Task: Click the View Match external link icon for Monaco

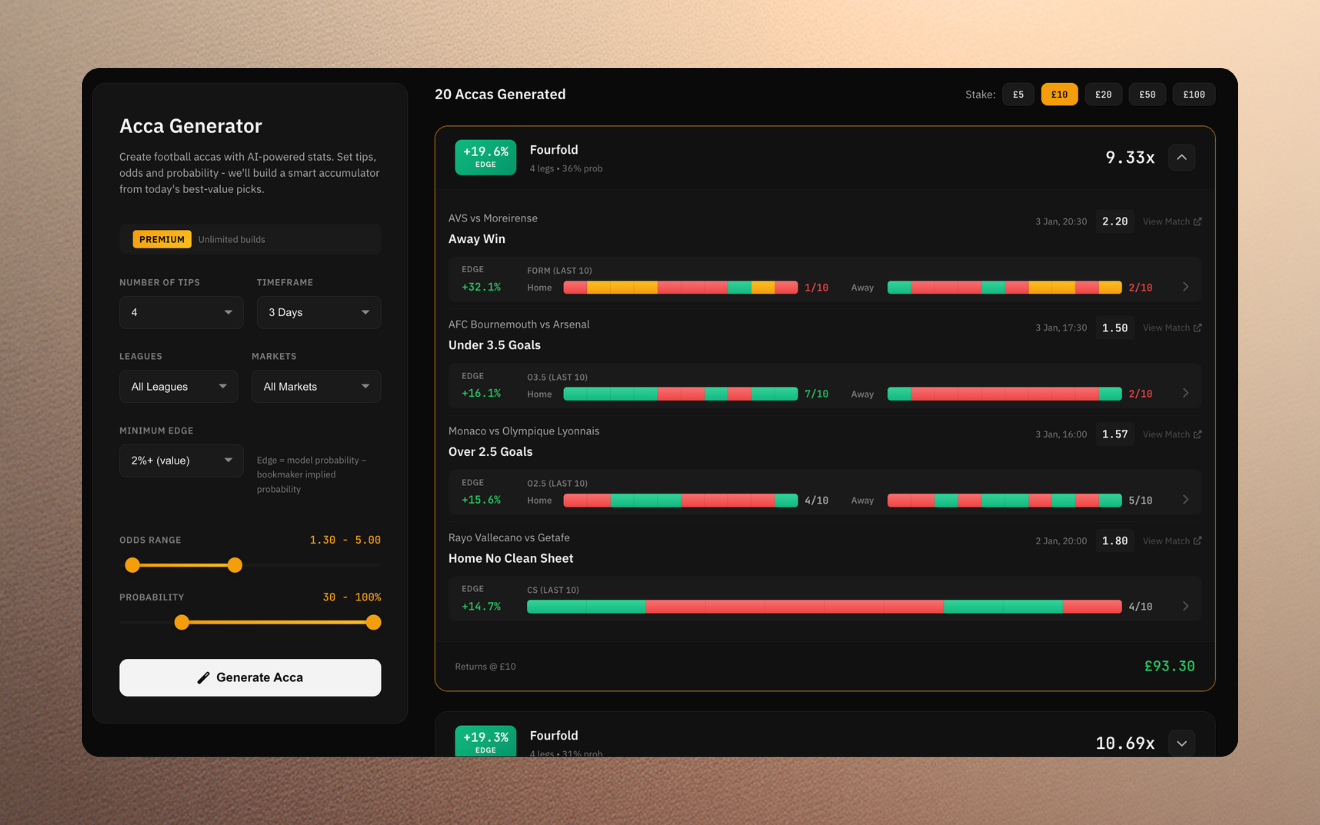Action: point(1196,434)
